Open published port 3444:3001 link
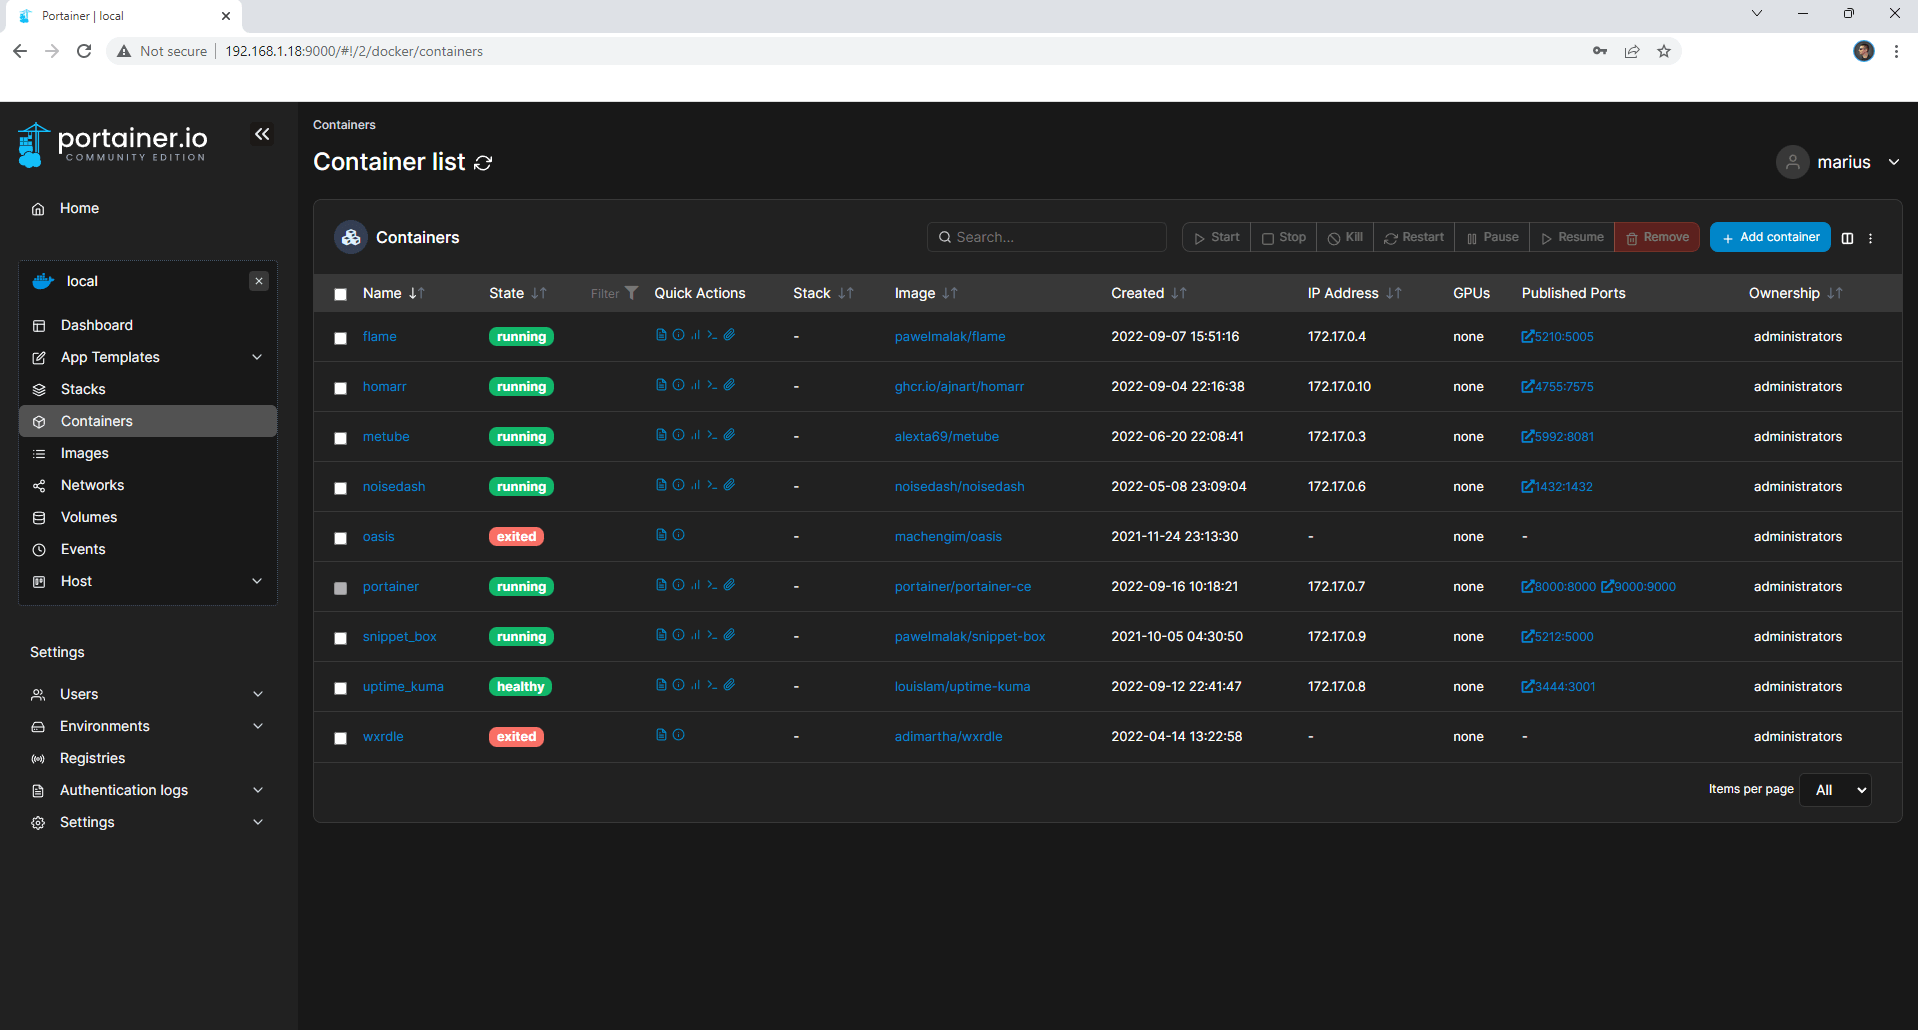Viewport: 1918px width, 1030px height. click(1558, 686)
